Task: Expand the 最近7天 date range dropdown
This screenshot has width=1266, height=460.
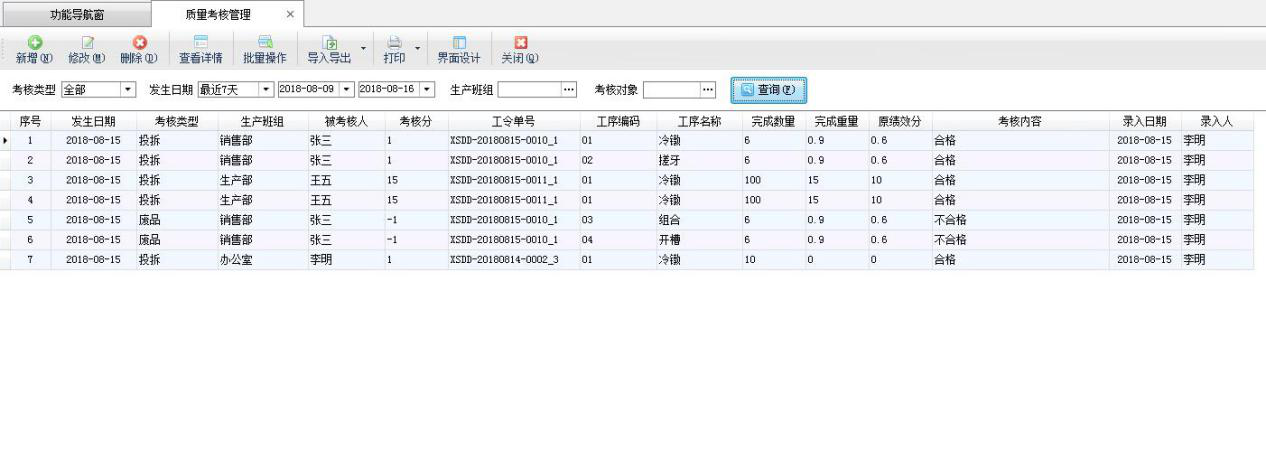Action: pos(265,90)
